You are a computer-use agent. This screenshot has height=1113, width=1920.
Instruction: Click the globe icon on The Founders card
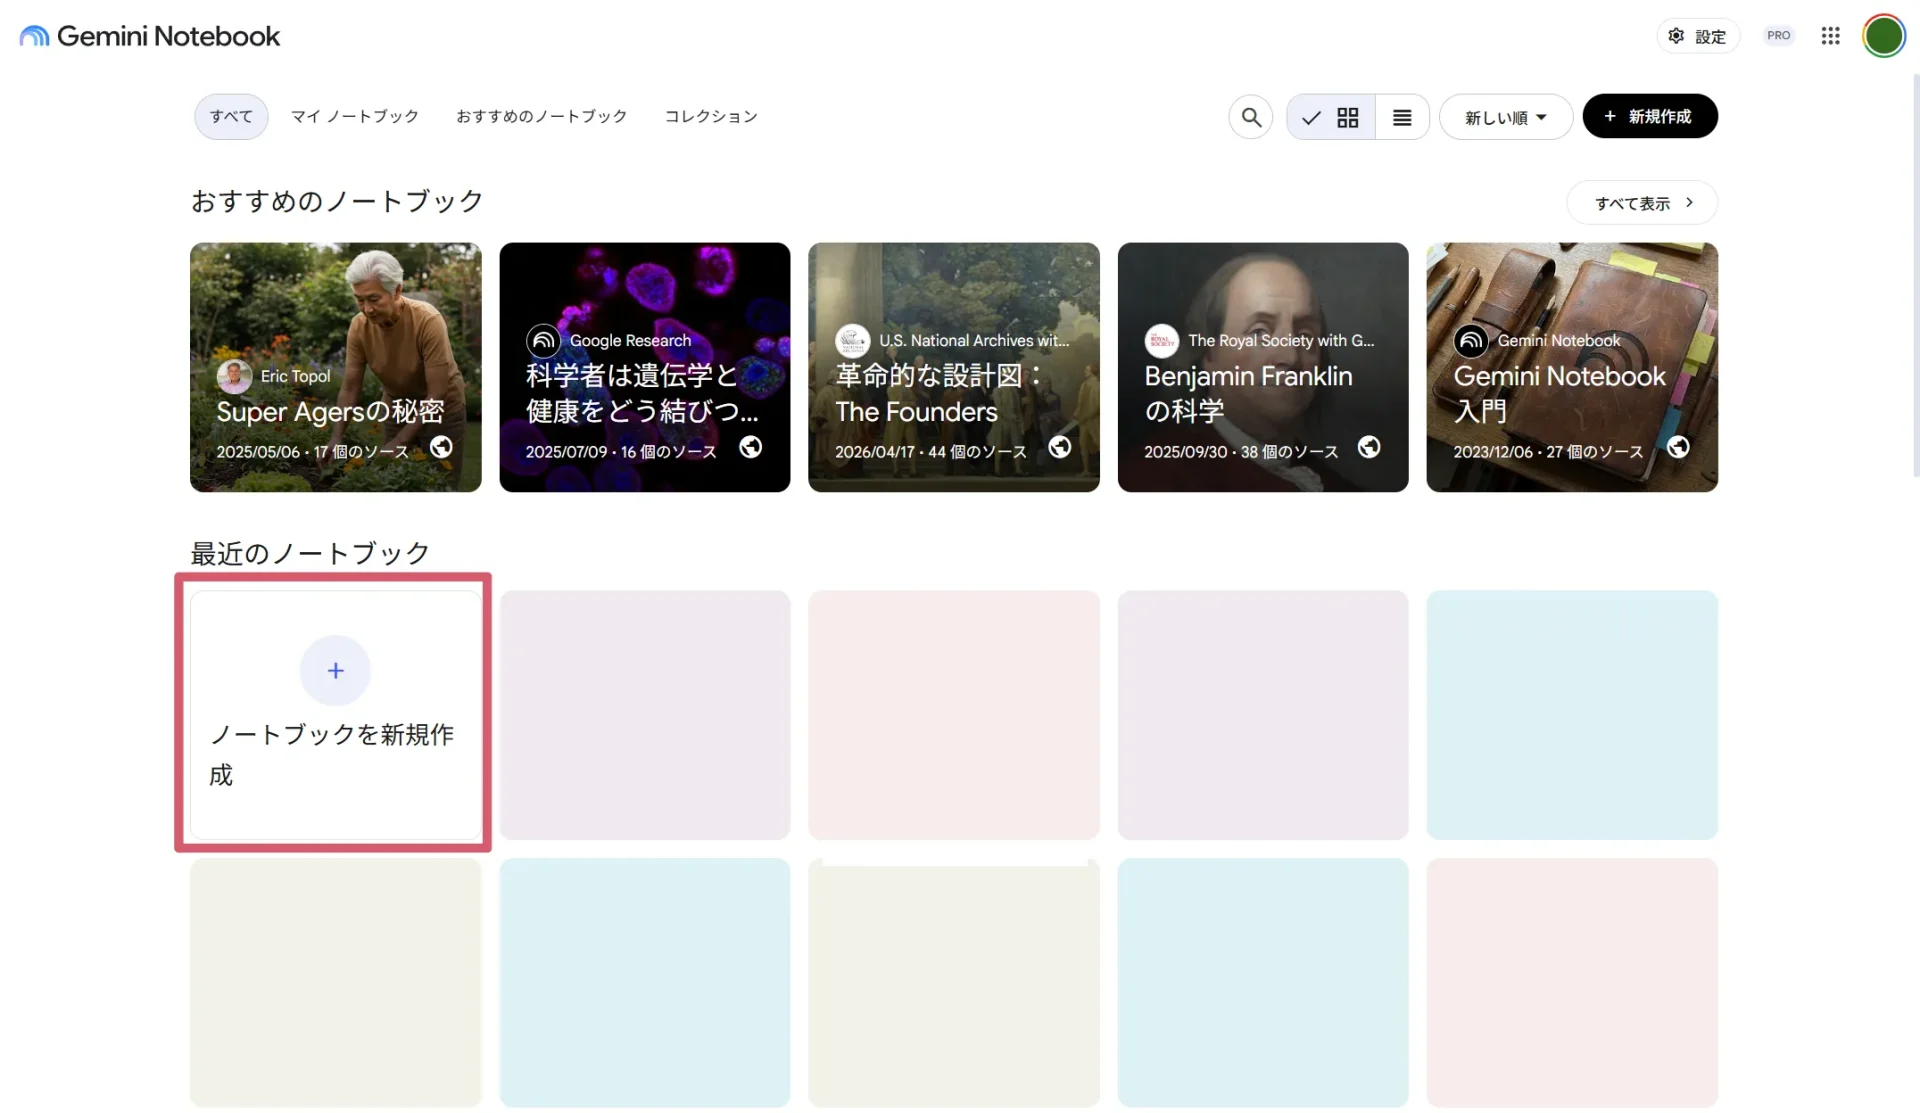1059,447
